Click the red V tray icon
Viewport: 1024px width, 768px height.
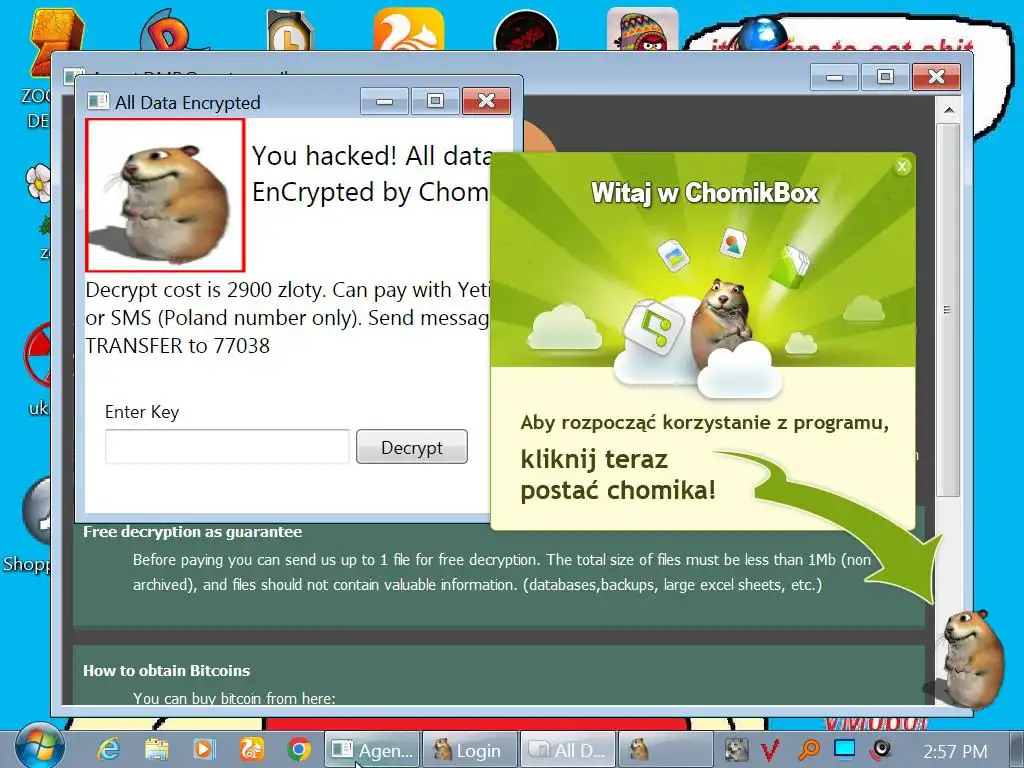(x=772, y=750)
